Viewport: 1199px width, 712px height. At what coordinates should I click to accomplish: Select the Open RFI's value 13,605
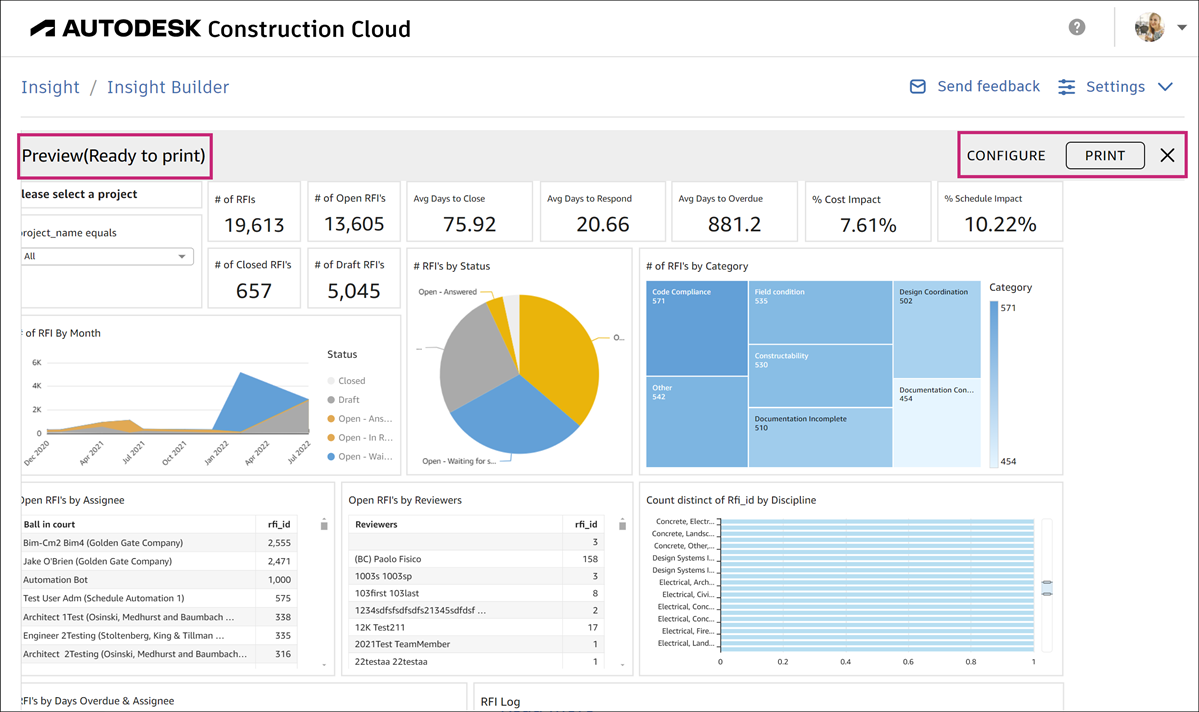pyautogui.click(x=353, y=224)
